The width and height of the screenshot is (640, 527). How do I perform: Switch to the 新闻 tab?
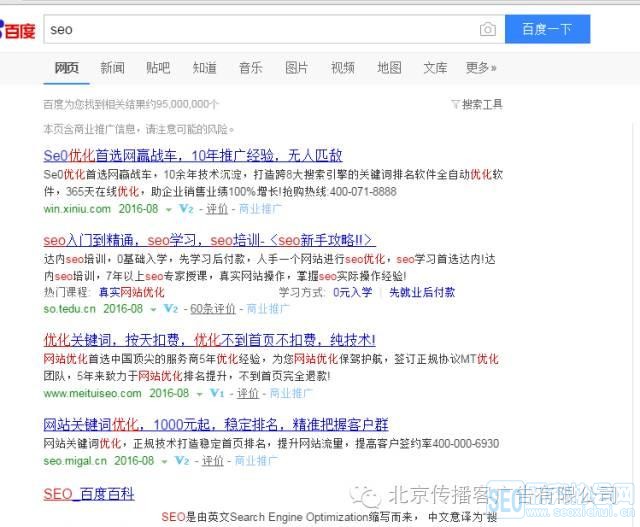click(x=113, y=68)
